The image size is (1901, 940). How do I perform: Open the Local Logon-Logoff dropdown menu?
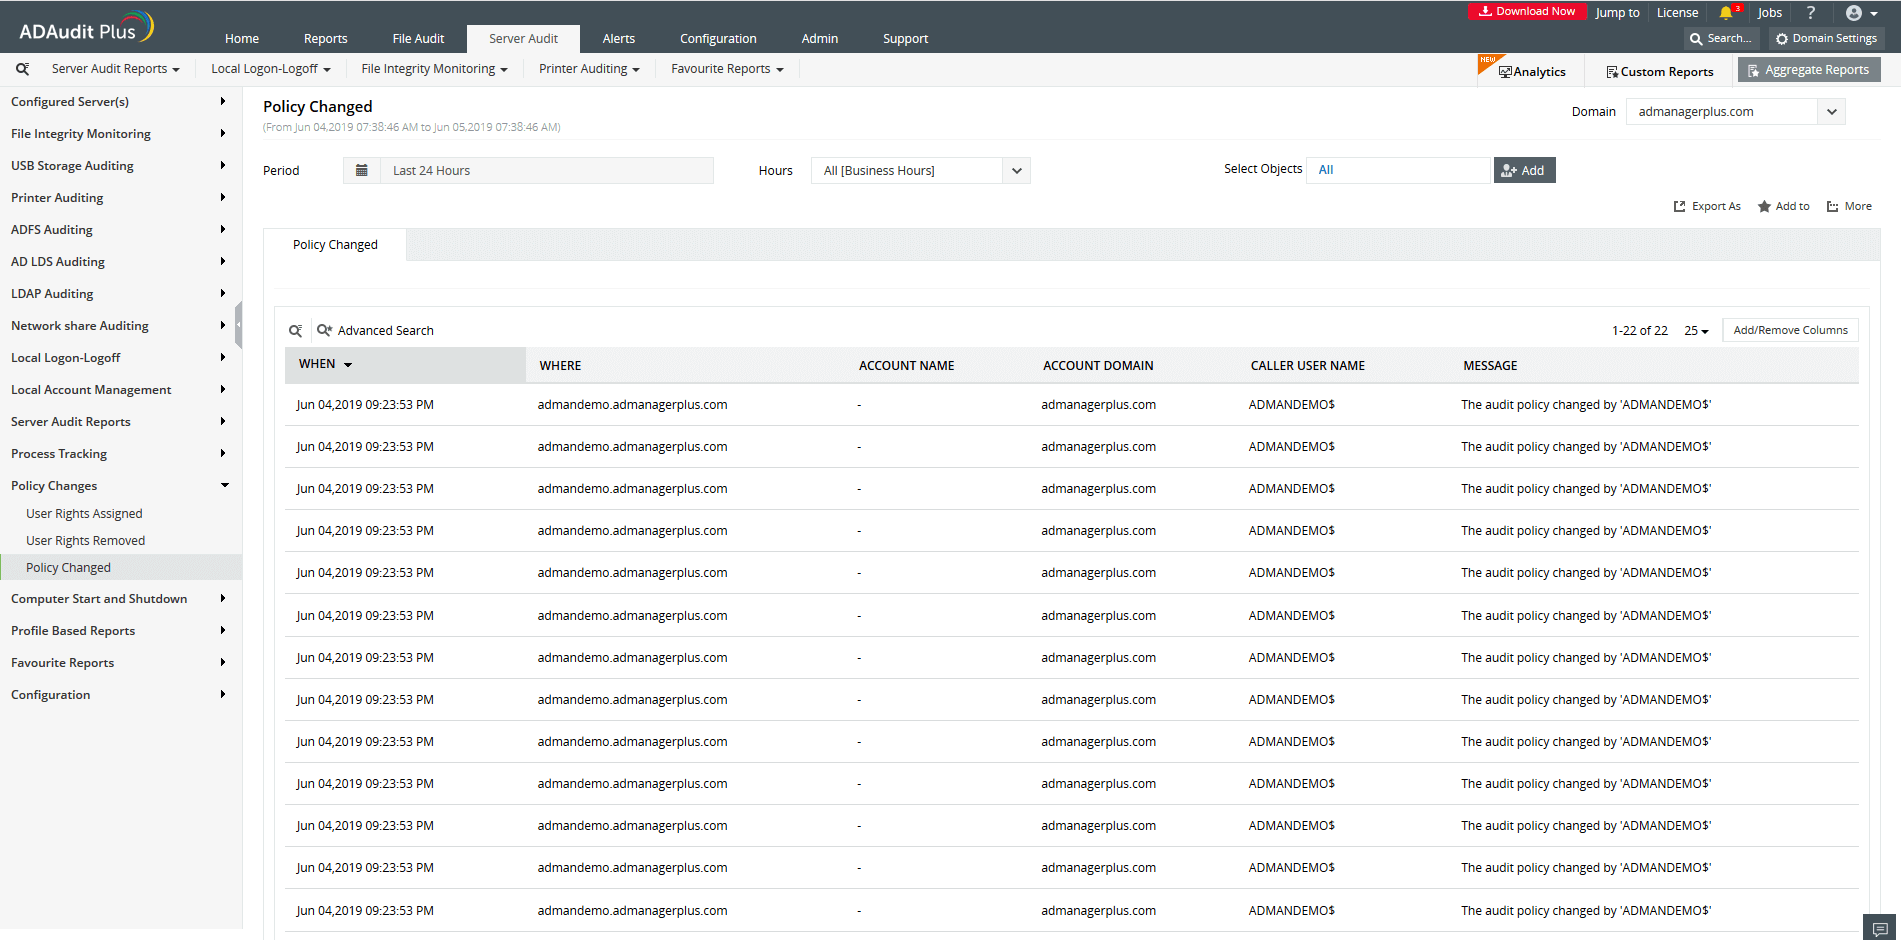(270, 69)
